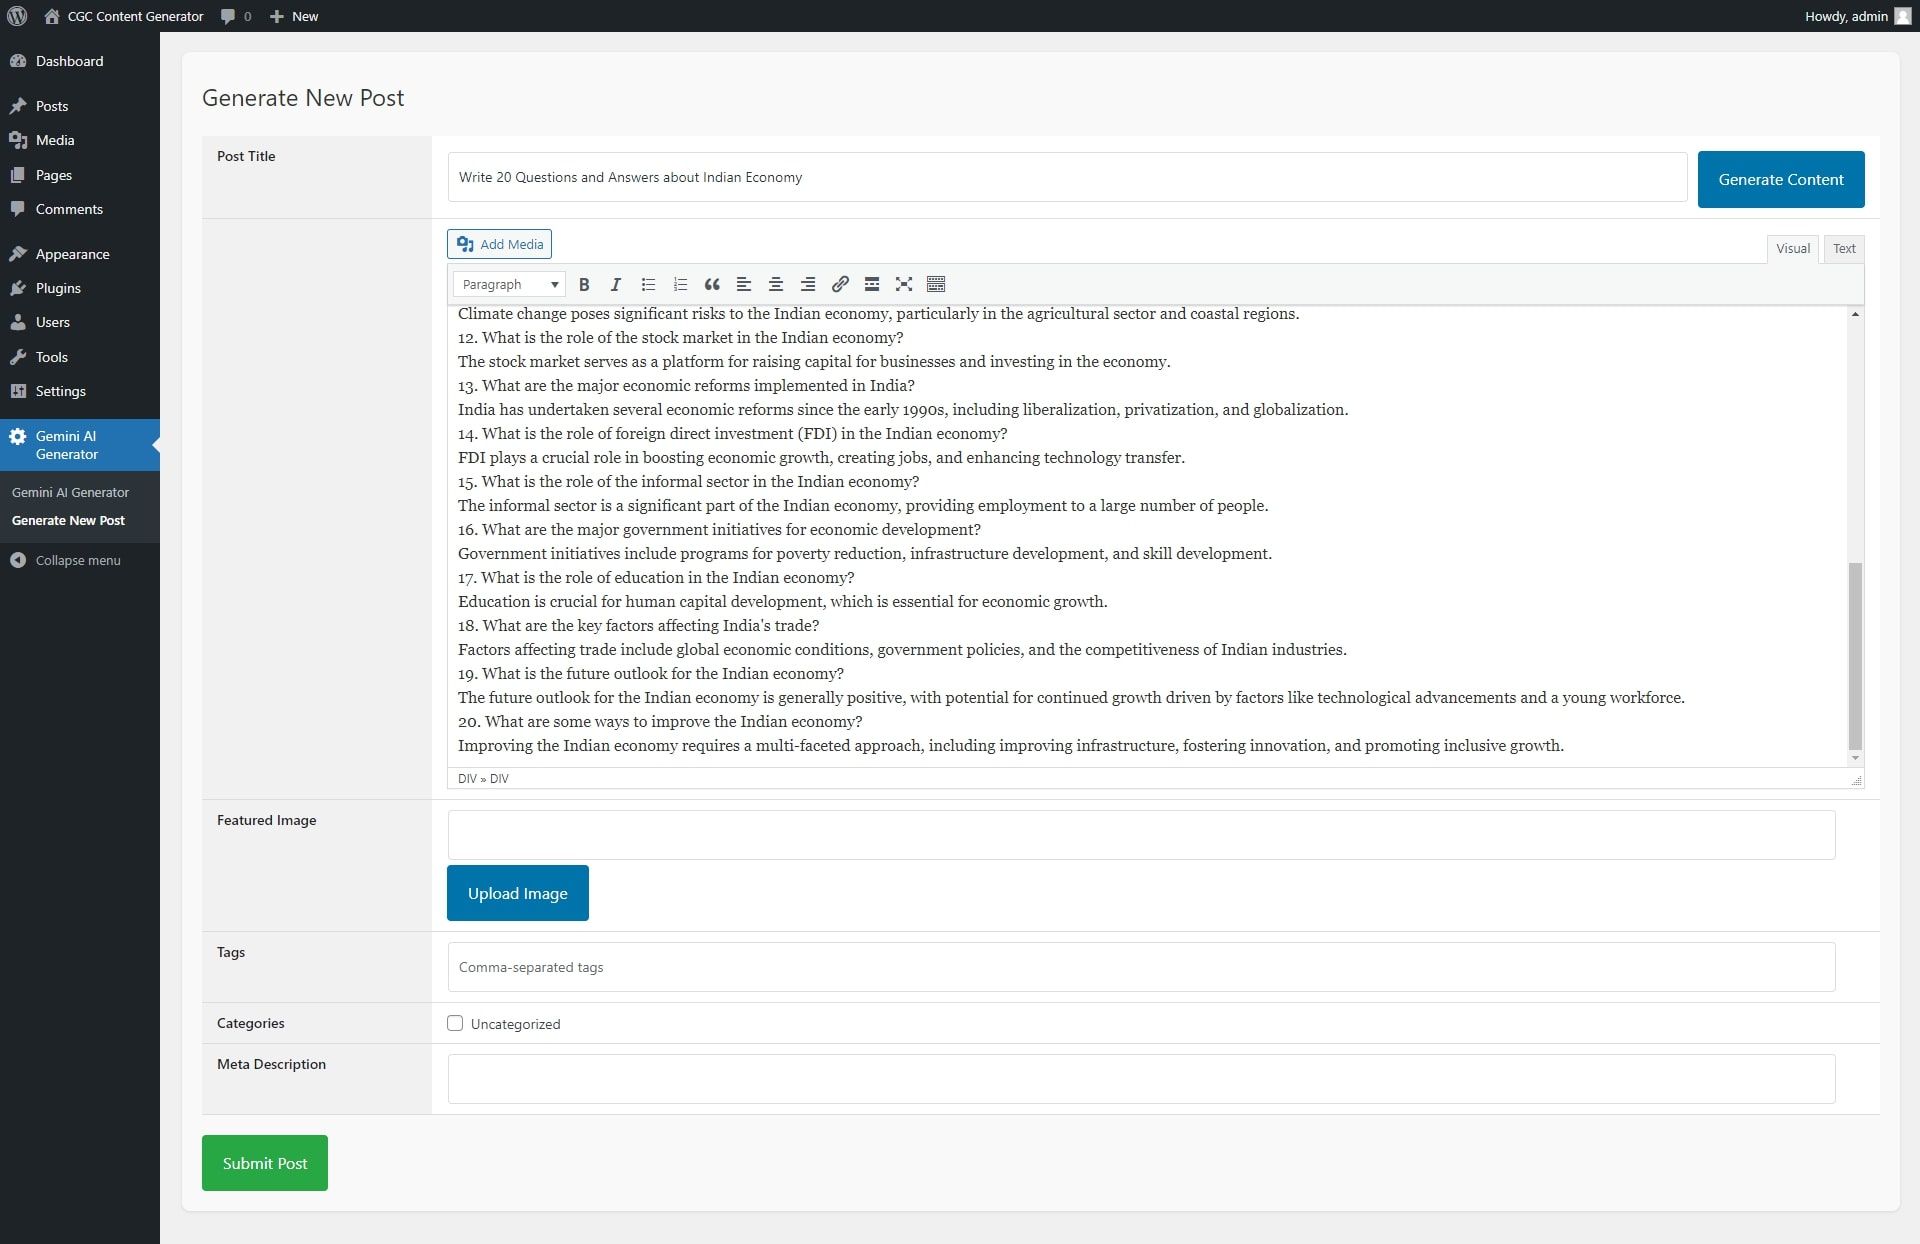Click the insert link icon

pos(840,285)
